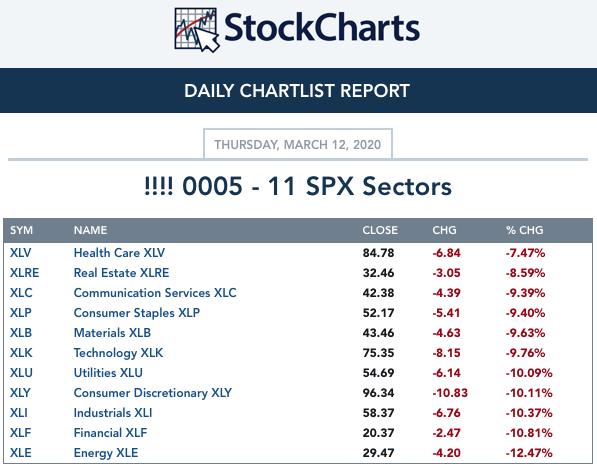597x467 pixels.
Task: Sort by the NAME column header
Action: tap(90, 230)
